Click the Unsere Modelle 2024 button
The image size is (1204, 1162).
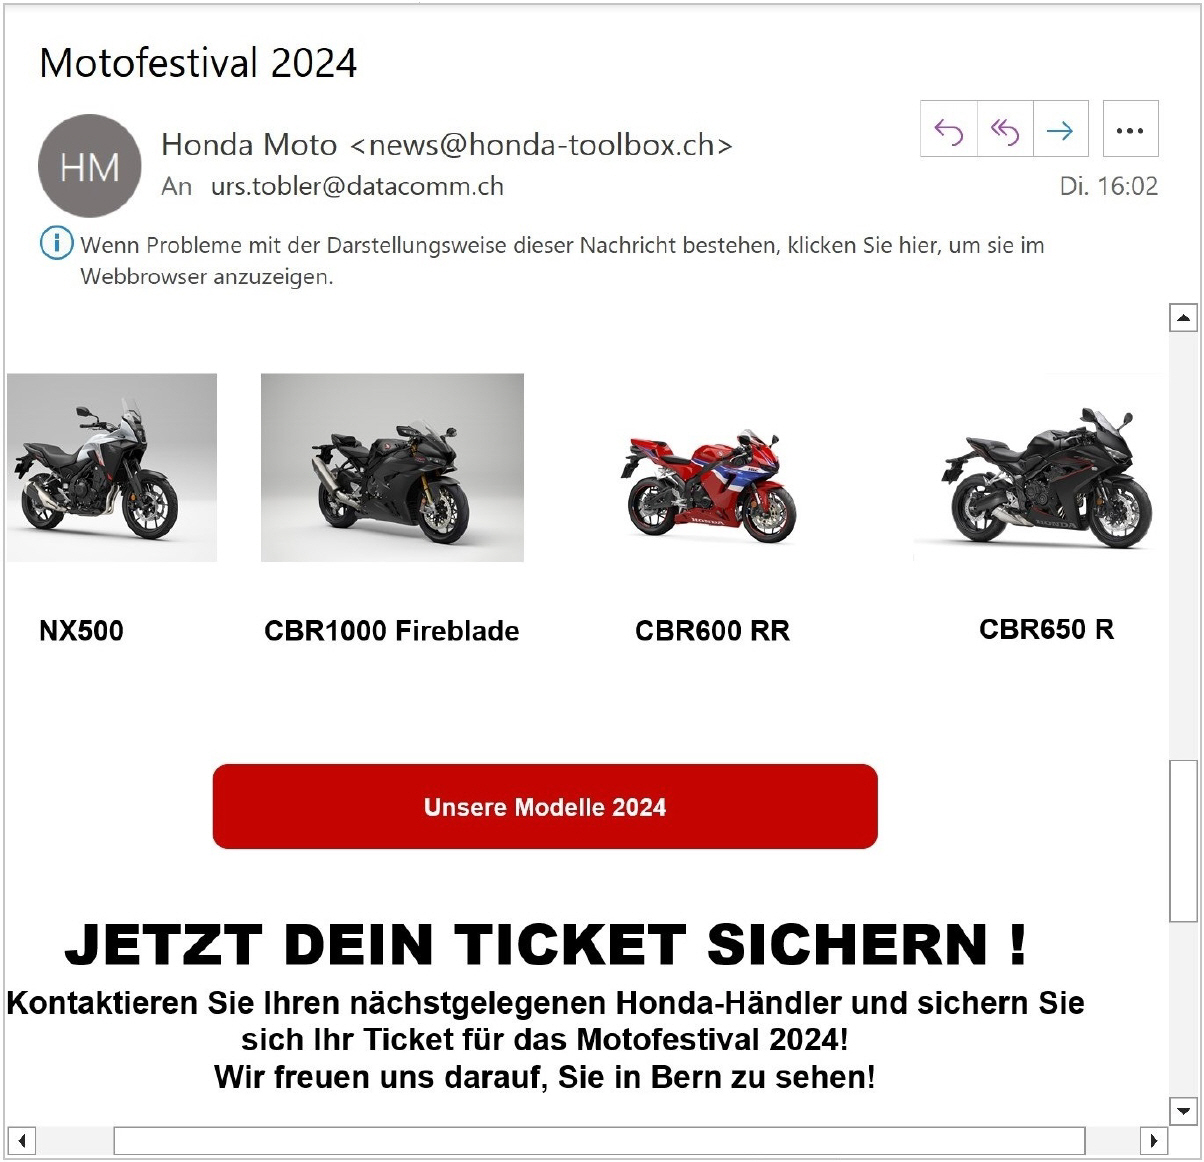(x=545, y=807)
